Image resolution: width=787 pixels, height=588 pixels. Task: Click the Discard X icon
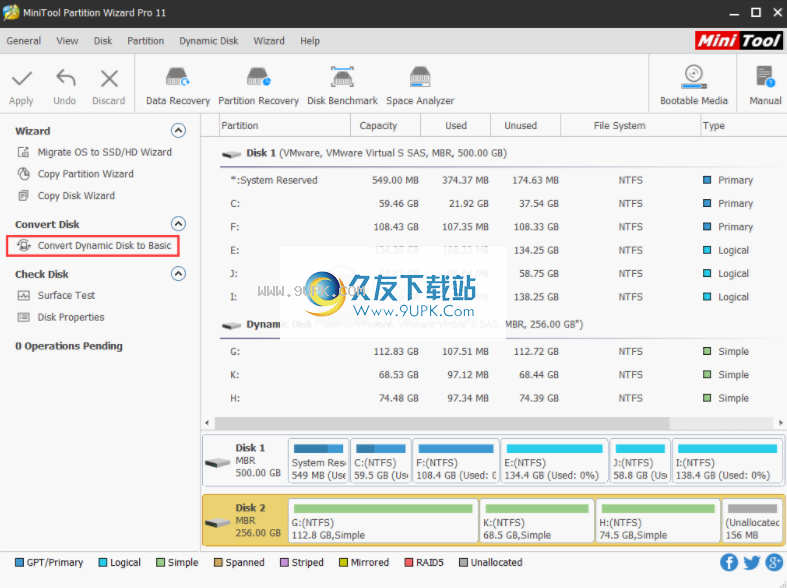pyautogui.click(x=109, y=79)
